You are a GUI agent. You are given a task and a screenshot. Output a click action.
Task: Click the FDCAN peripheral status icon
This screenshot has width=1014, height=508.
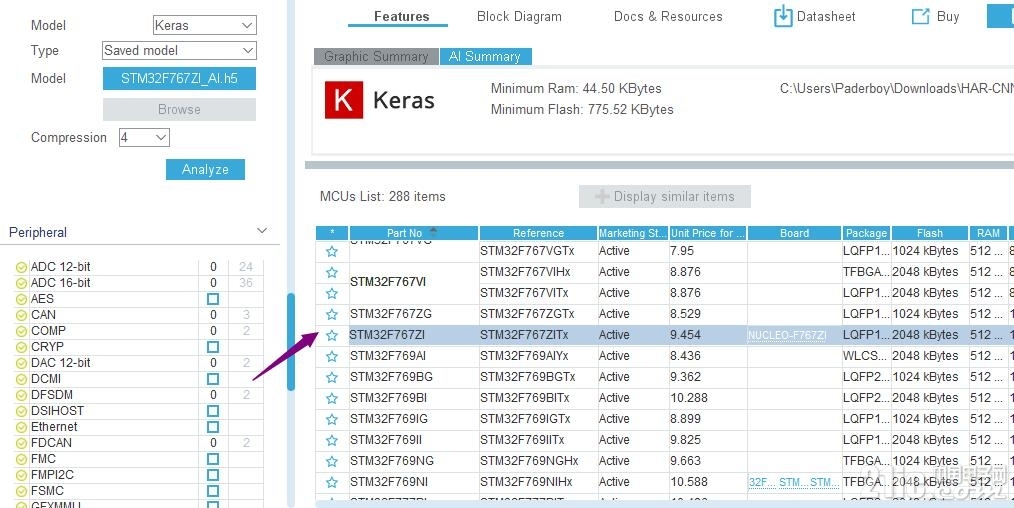(21, 443)
